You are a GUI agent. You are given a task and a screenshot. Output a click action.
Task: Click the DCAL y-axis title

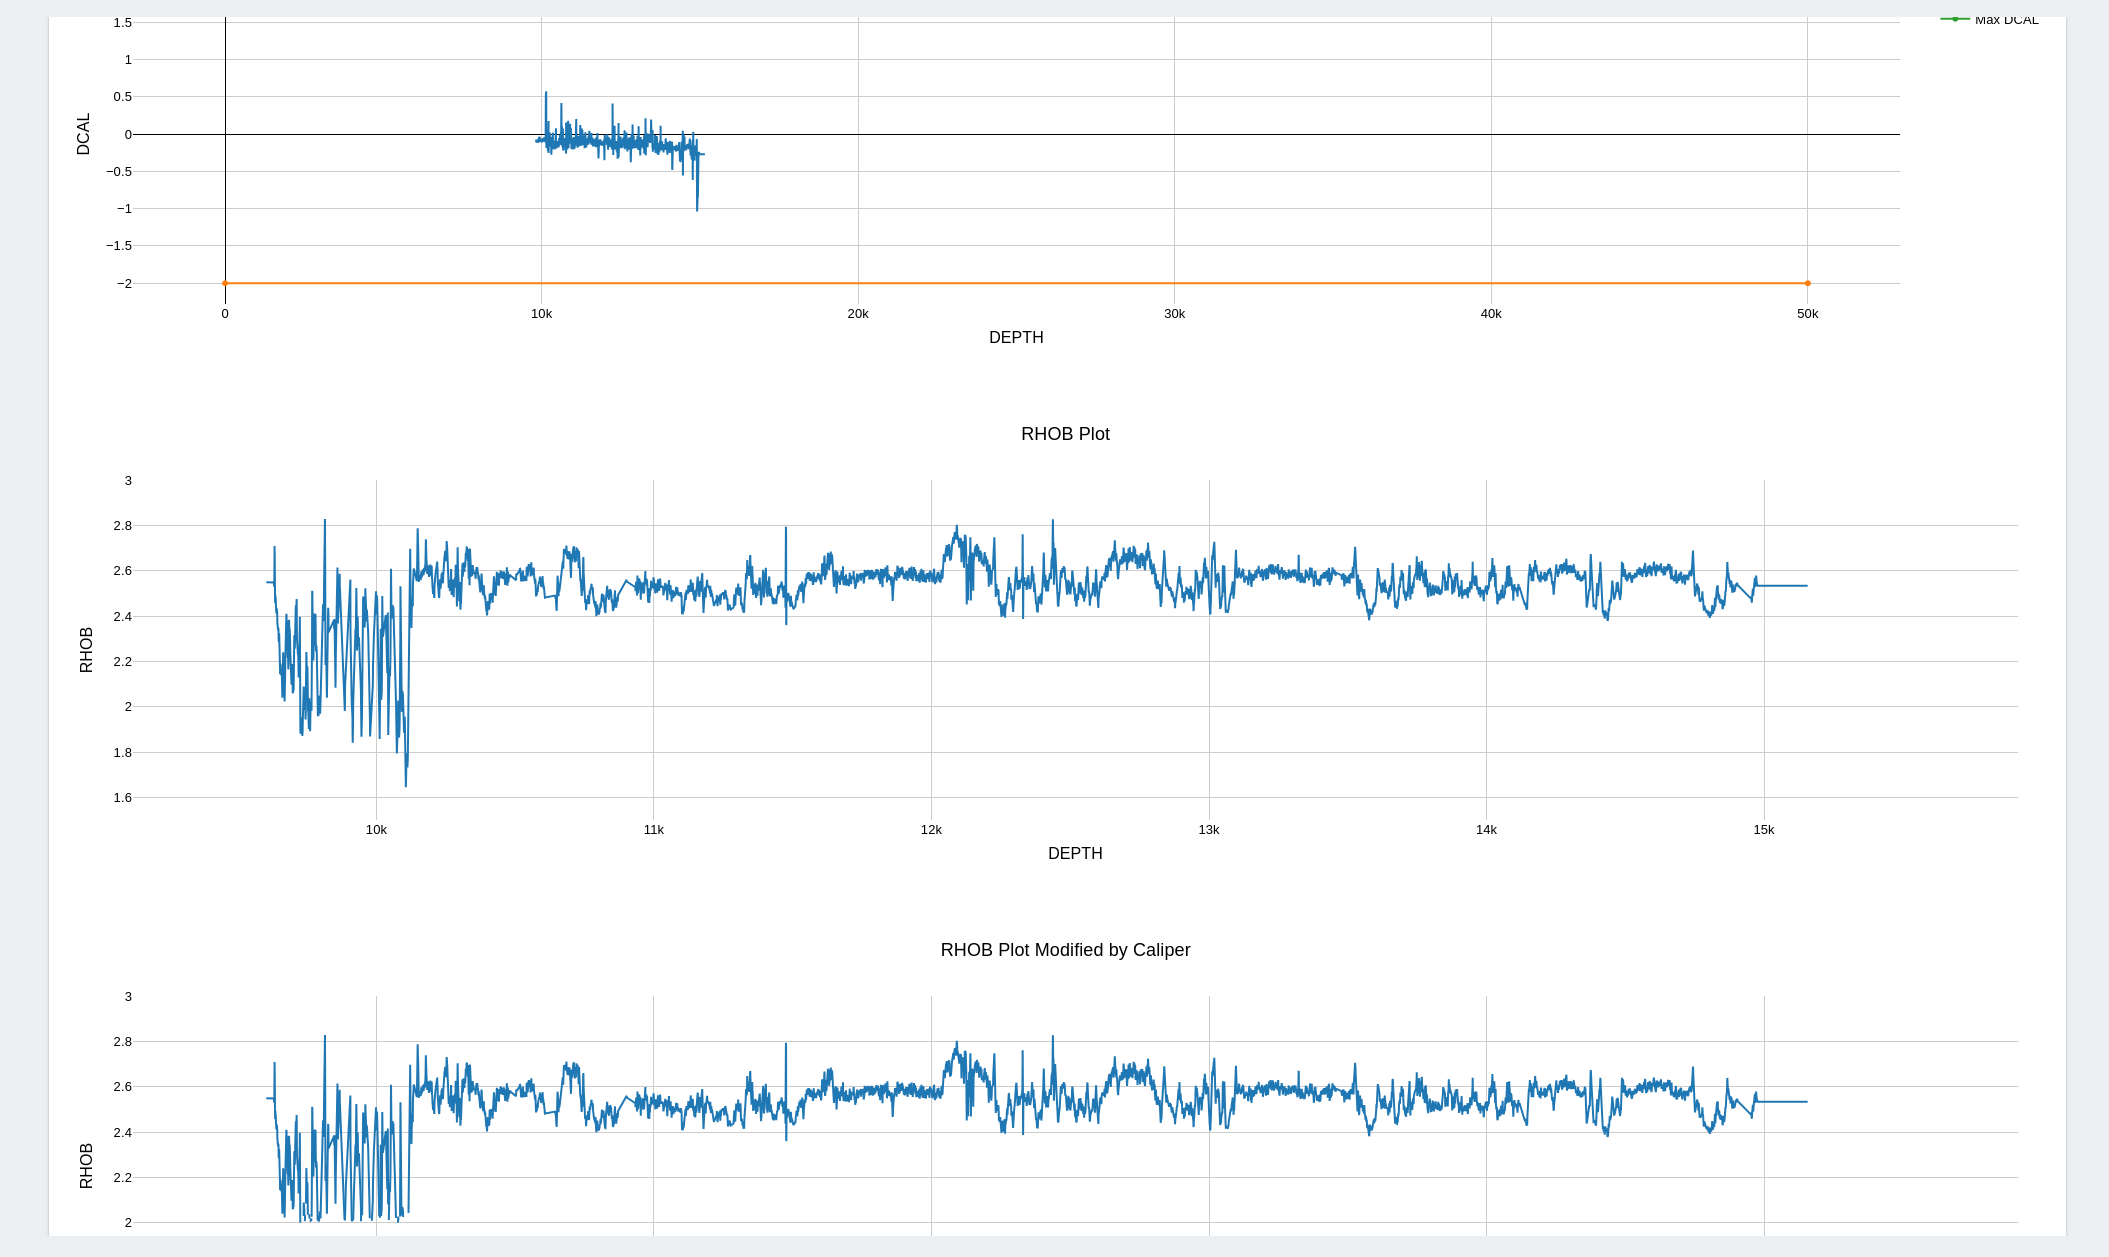[83, 134]
